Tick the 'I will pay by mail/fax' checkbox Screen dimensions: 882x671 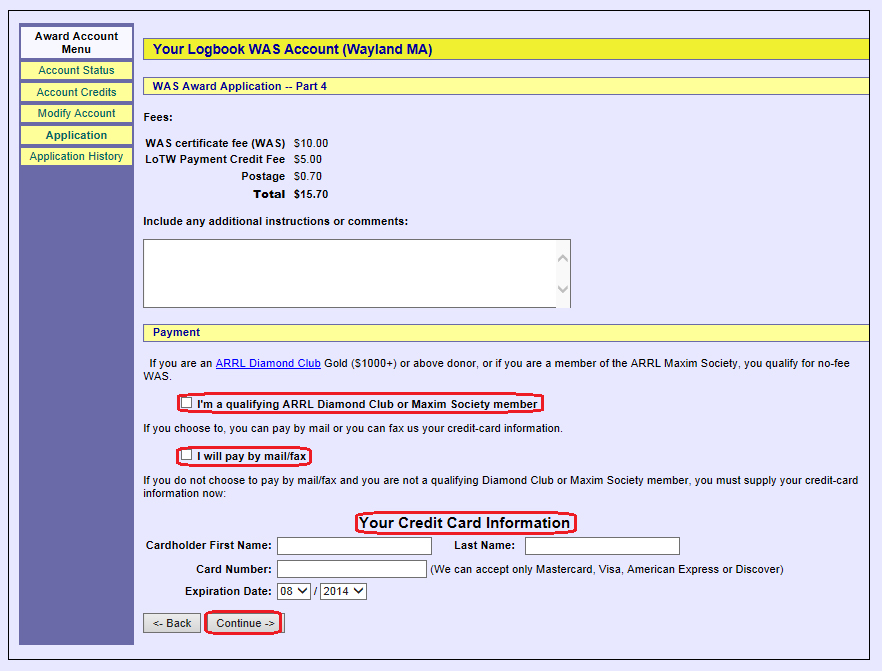tap(187, 456)
